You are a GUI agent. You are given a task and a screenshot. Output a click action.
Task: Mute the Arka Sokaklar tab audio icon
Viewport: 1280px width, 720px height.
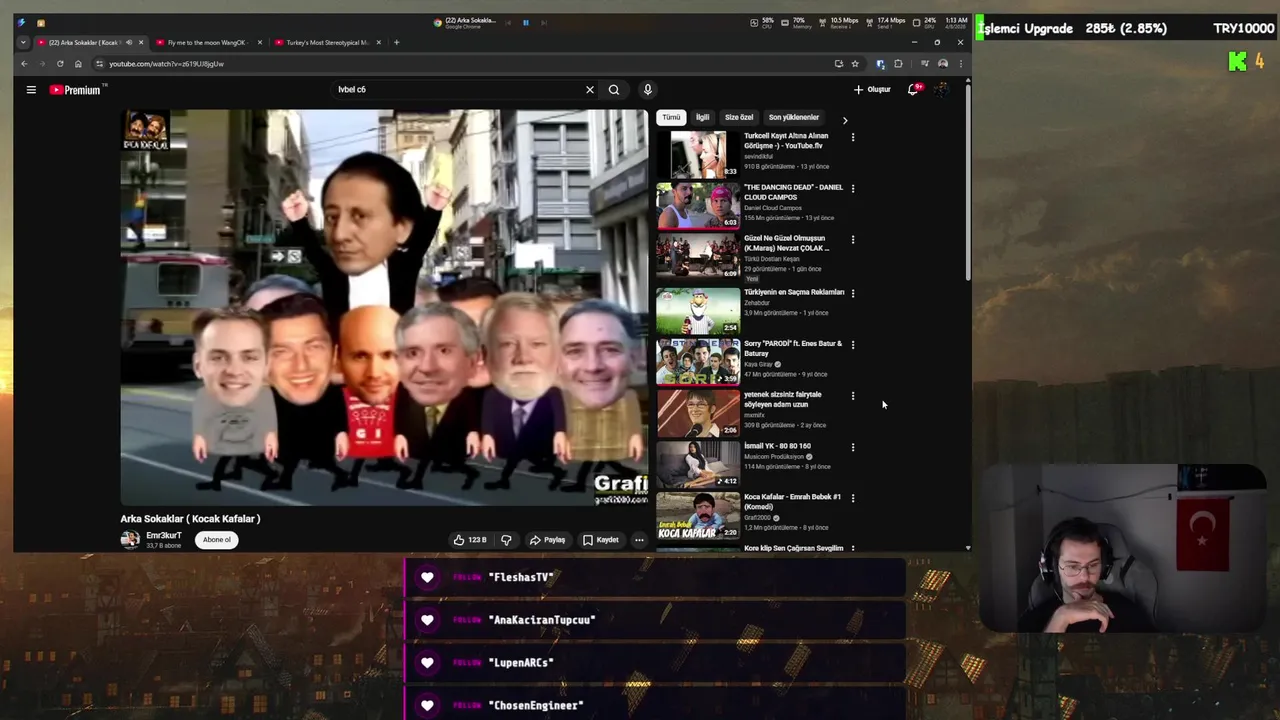129,43
